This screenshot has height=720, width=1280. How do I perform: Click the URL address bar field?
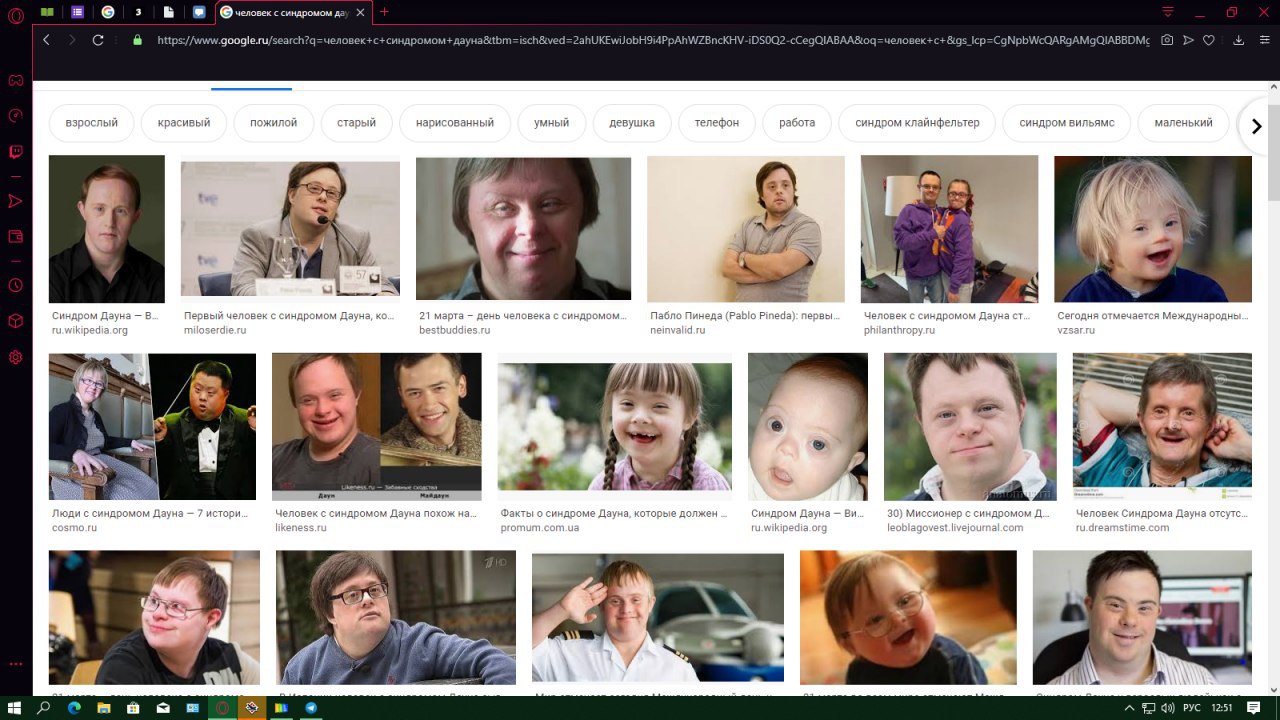click(653, 40)
